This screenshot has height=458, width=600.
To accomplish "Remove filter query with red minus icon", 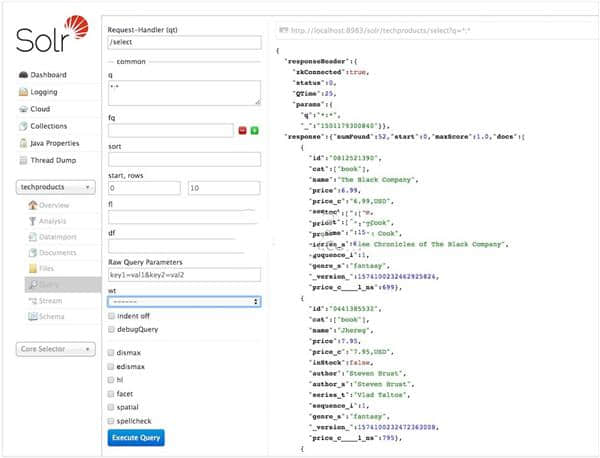I will pos(242,131).
